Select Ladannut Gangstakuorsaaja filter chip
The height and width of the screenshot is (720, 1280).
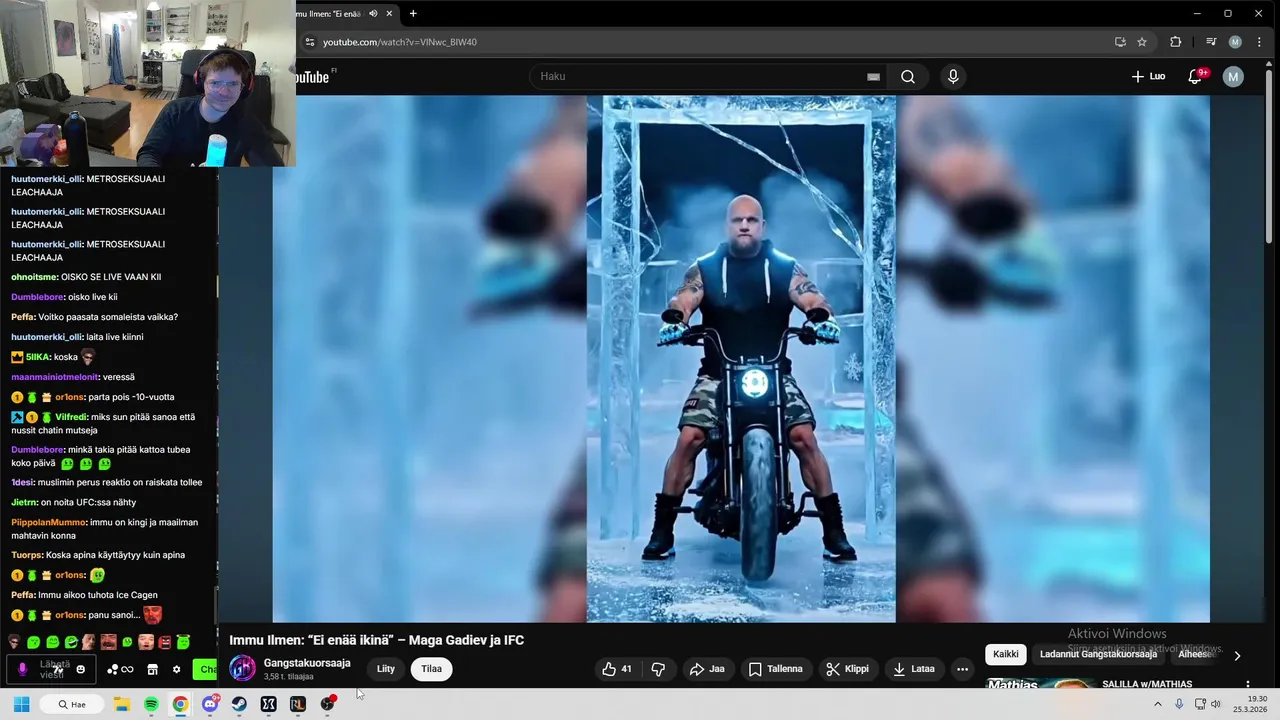pyautogui.click(x=1098, y=654)
